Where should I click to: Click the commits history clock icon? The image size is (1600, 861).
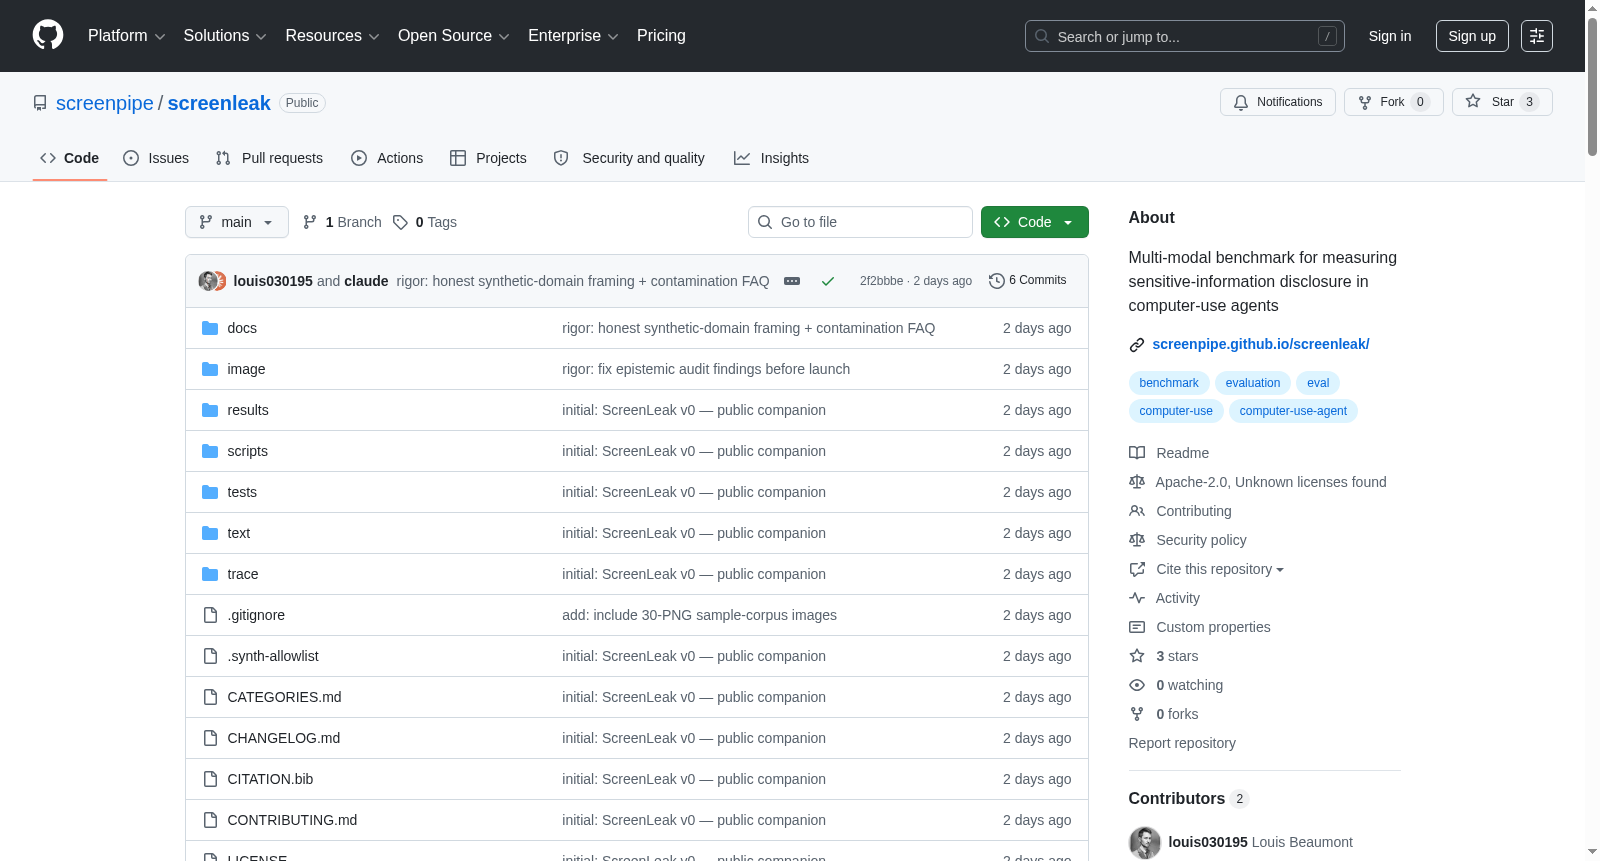pos(997,281)
